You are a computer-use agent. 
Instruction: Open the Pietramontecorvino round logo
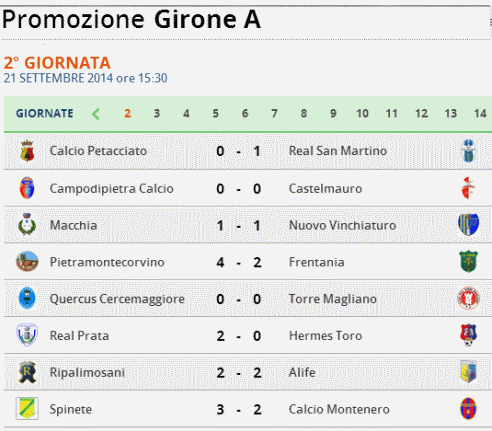[x=27, y=262]
